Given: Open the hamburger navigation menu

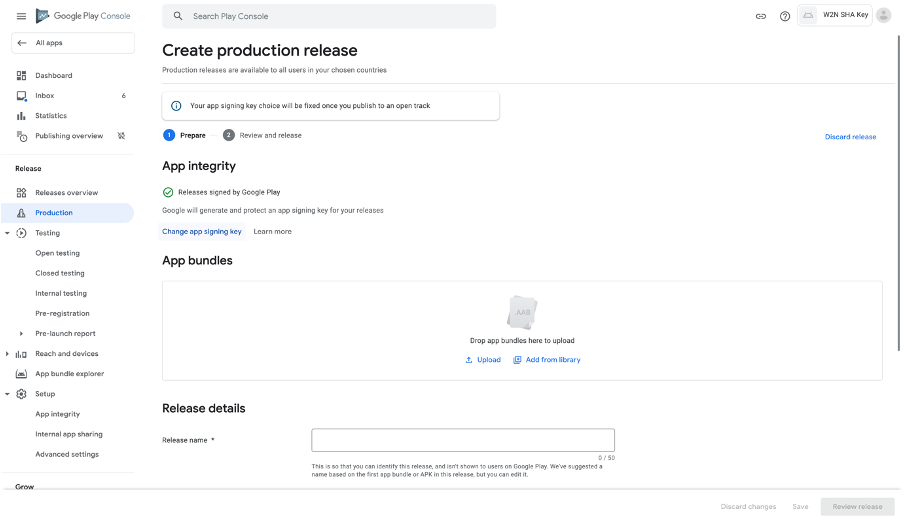Looking at the screenshot, I should coord(21,16).
